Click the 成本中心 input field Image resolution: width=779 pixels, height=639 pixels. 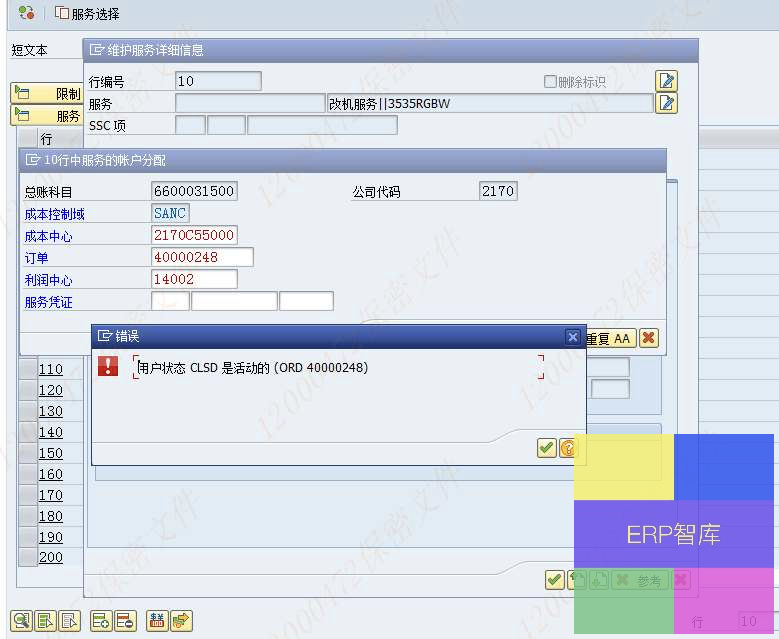point(194,235)
